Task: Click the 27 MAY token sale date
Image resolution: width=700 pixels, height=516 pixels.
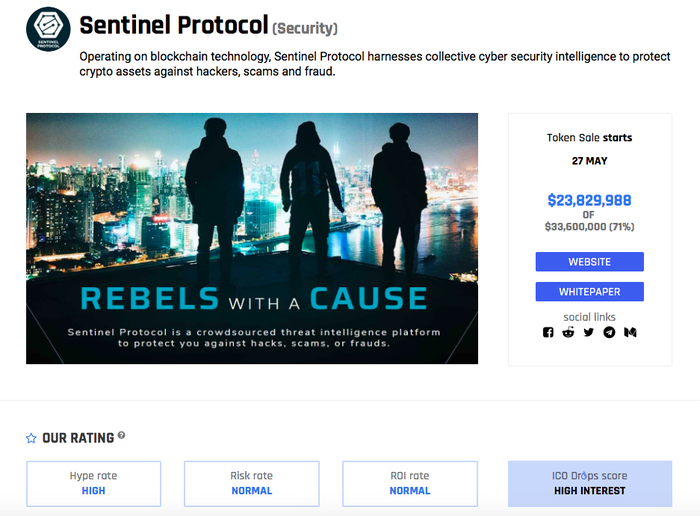Action: click(589, 160)
